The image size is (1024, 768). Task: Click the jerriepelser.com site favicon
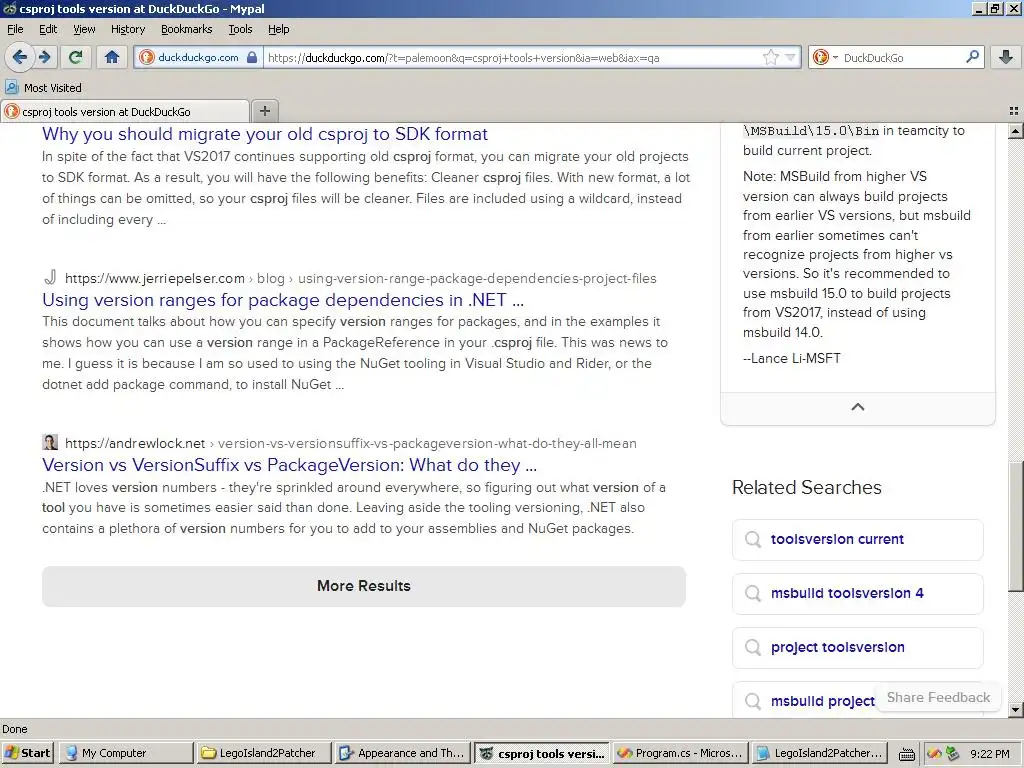(x=50, y=278)
